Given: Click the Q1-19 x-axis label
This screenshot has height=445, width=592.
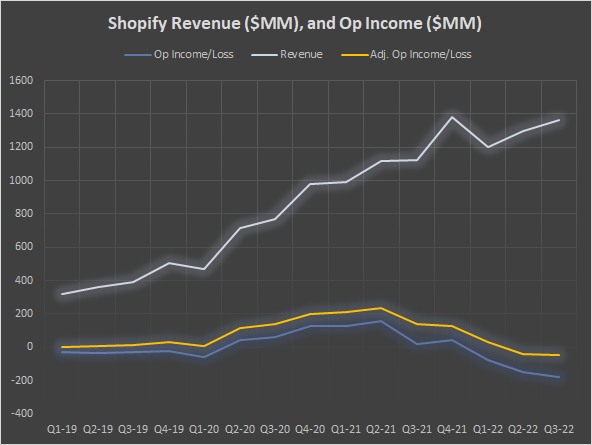Looking at the screenshot, I should (x=62, y=430).
